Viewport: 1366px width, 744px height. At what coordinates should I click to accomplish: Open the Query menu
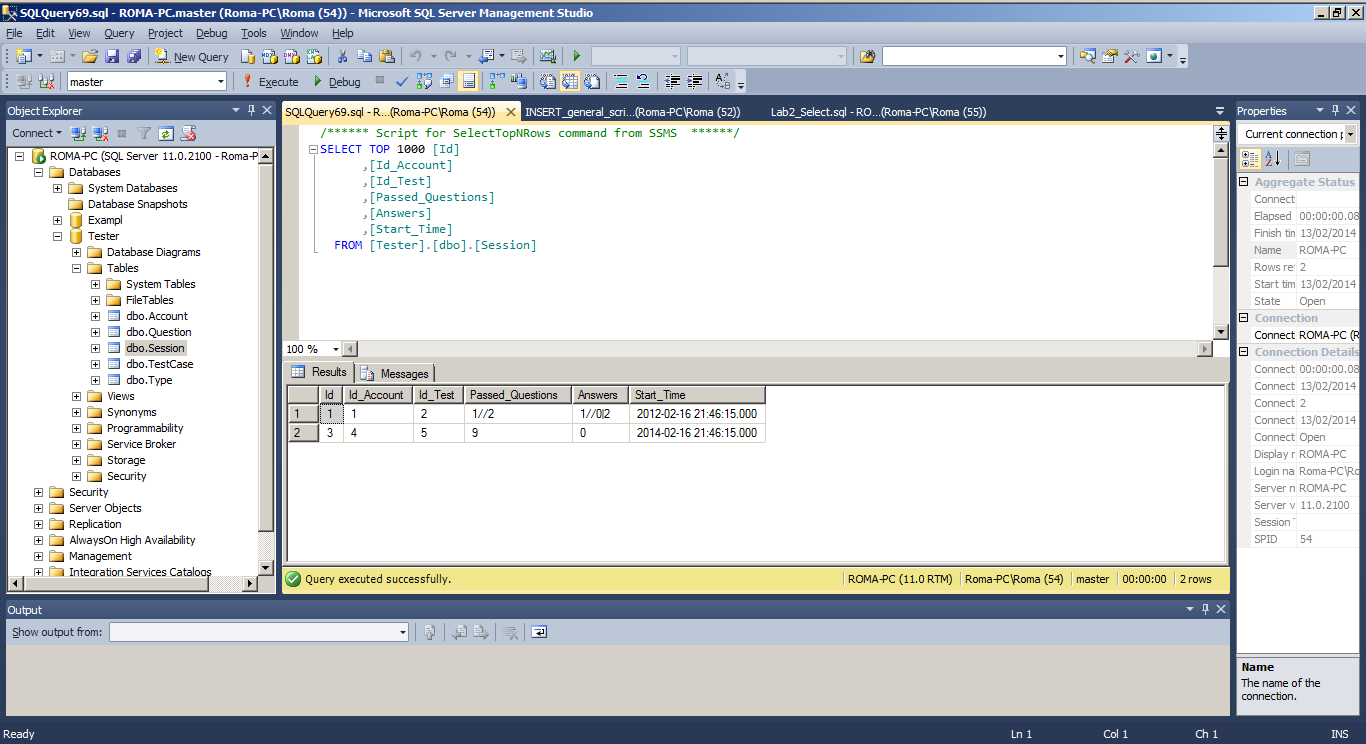point(119,33)
